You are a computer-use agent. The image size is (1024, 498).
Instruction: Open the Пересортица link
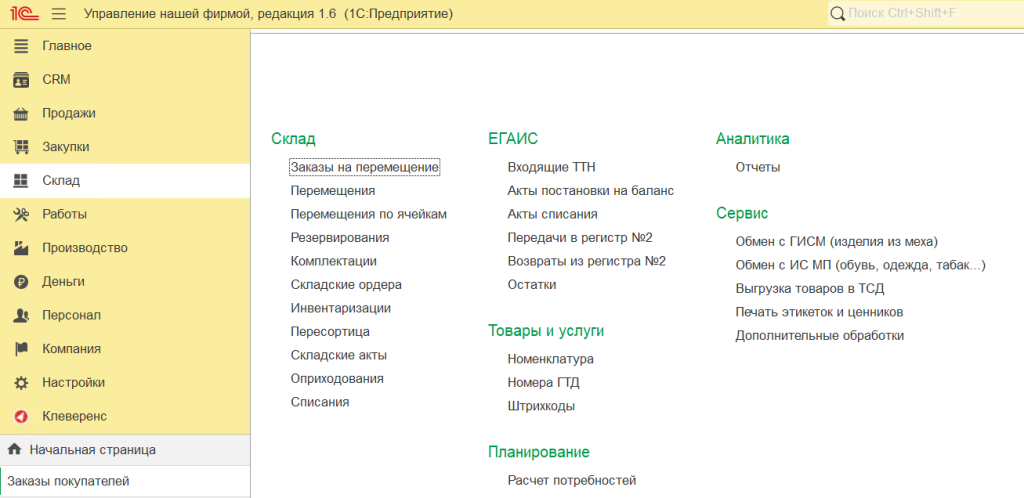tap(330, 332)
